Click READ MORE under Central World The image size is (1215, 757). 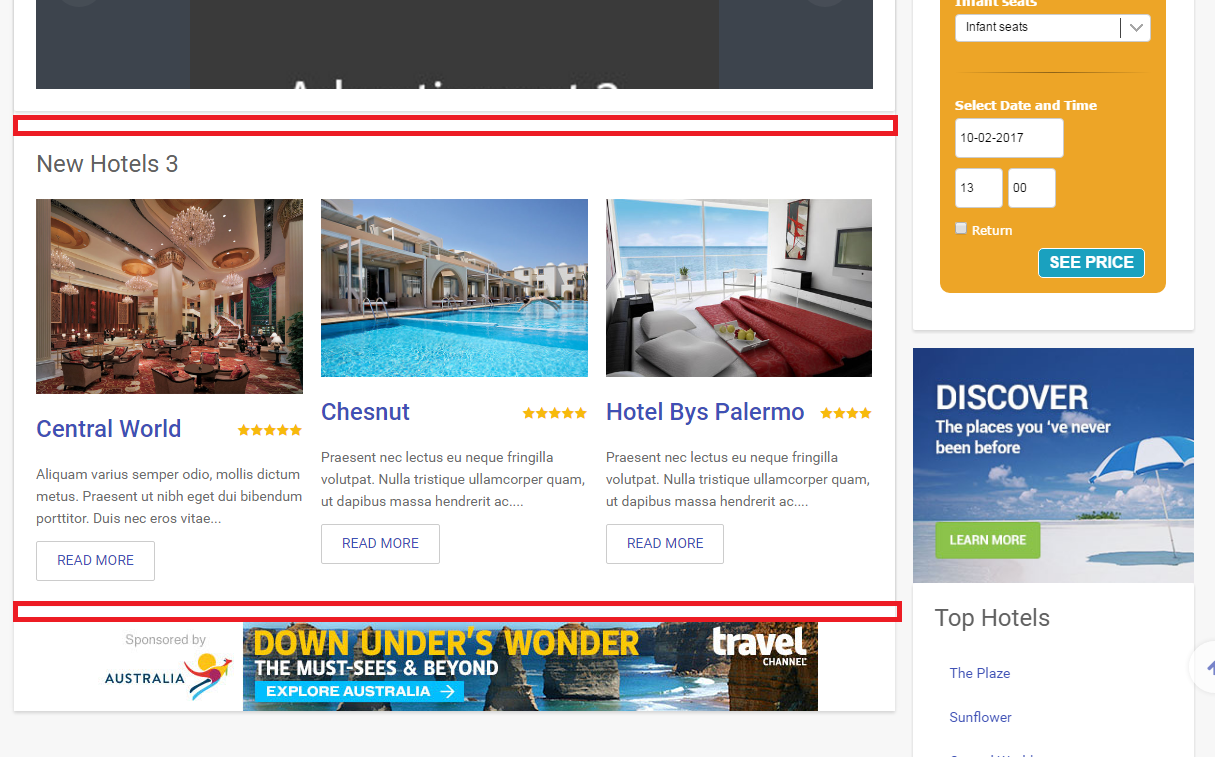pyautogui.click(x=95, y=560)
